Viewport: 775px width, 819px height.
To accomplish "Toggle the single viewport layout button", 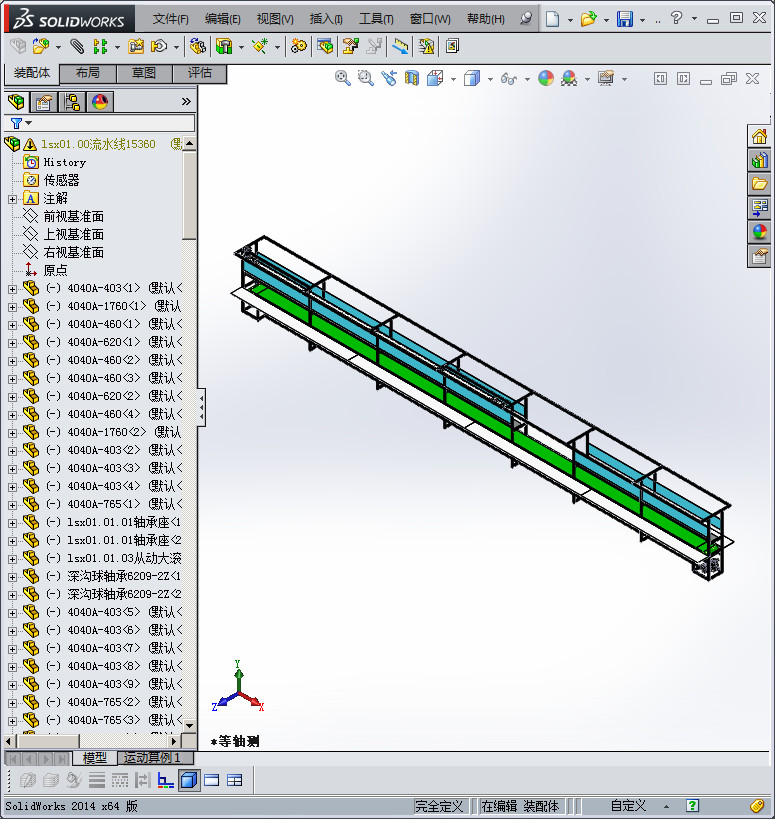I will click(x=212, y=780).
